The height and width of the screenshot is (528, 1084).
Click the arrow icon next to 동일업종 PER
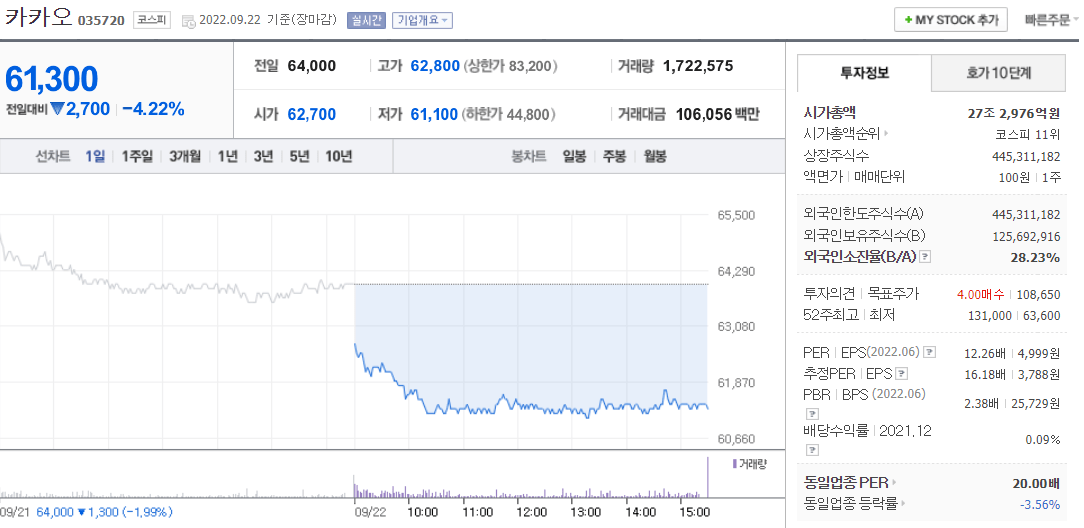pyautogui.click(x=894, y=483)
